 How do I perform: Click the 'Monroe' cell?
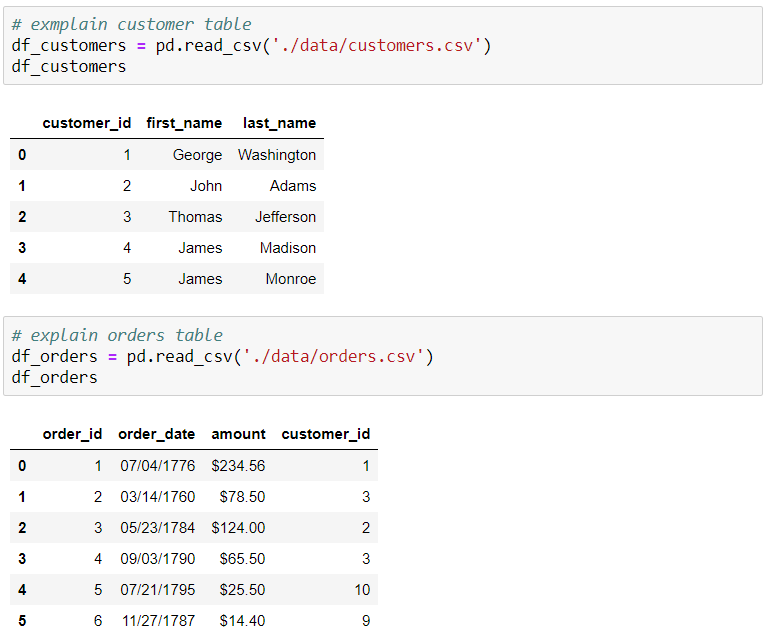[x=291, y=279]
